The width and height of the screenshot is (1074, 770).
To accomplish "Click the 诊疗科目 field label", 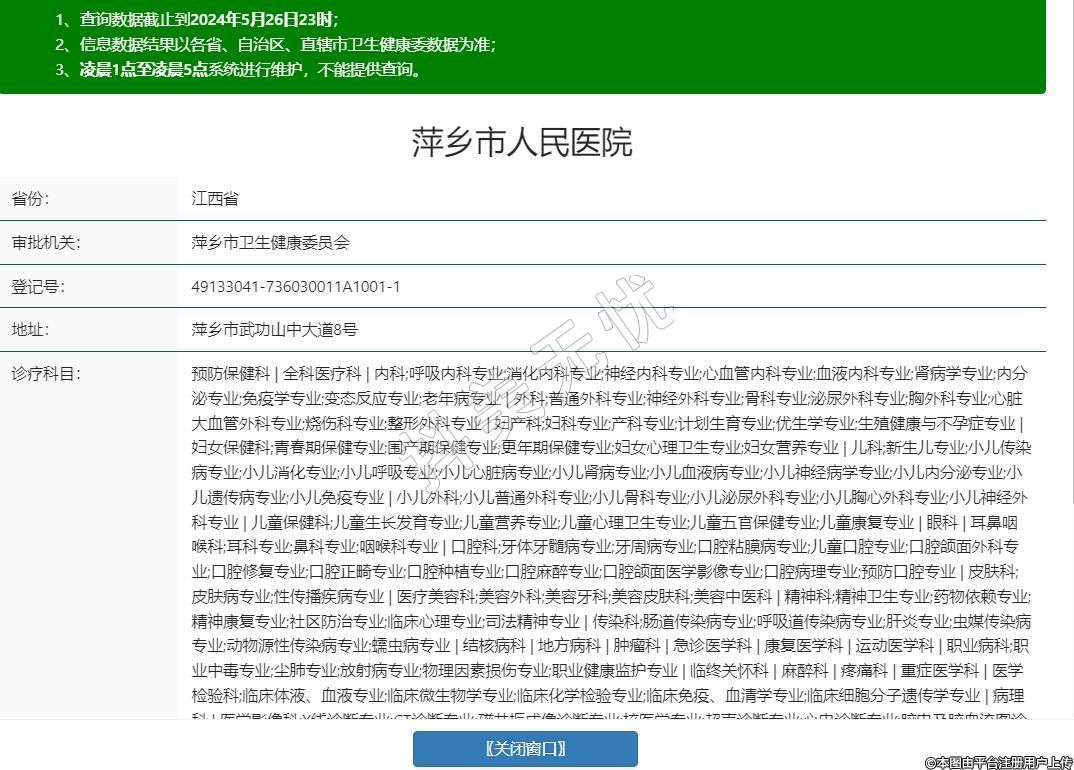I will [x=45, y=374].
